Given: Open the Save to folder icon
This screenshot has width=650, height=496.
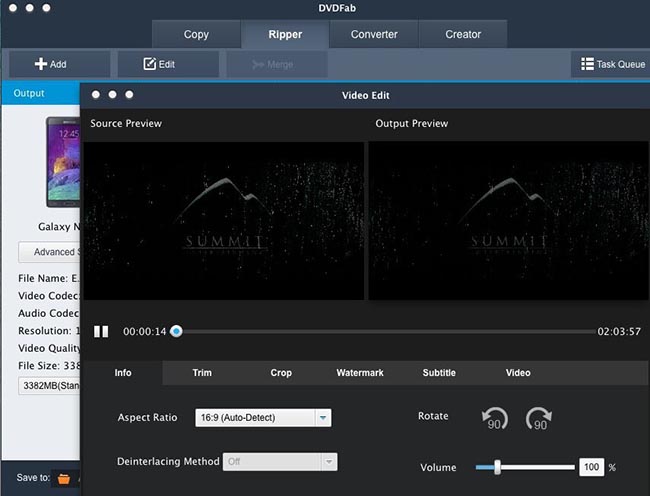Looking at the screenshot, I should tap(64, 479).
